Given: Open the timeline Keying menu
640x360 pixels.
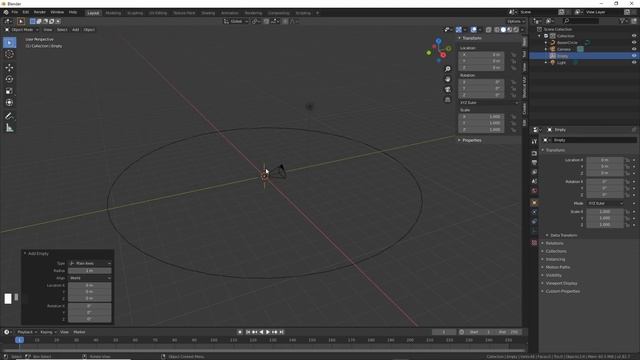Looking at the screenshot, I should [x=48, y=332].
